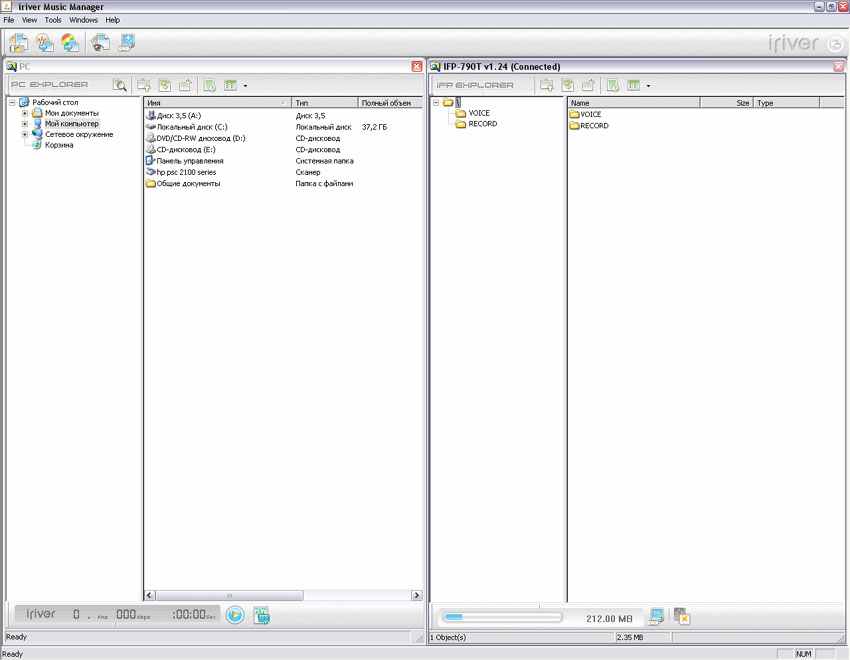Click the green refresh icon in the IFP Explorer toolbar
The image size is (850, 660).
pos(568,85)
